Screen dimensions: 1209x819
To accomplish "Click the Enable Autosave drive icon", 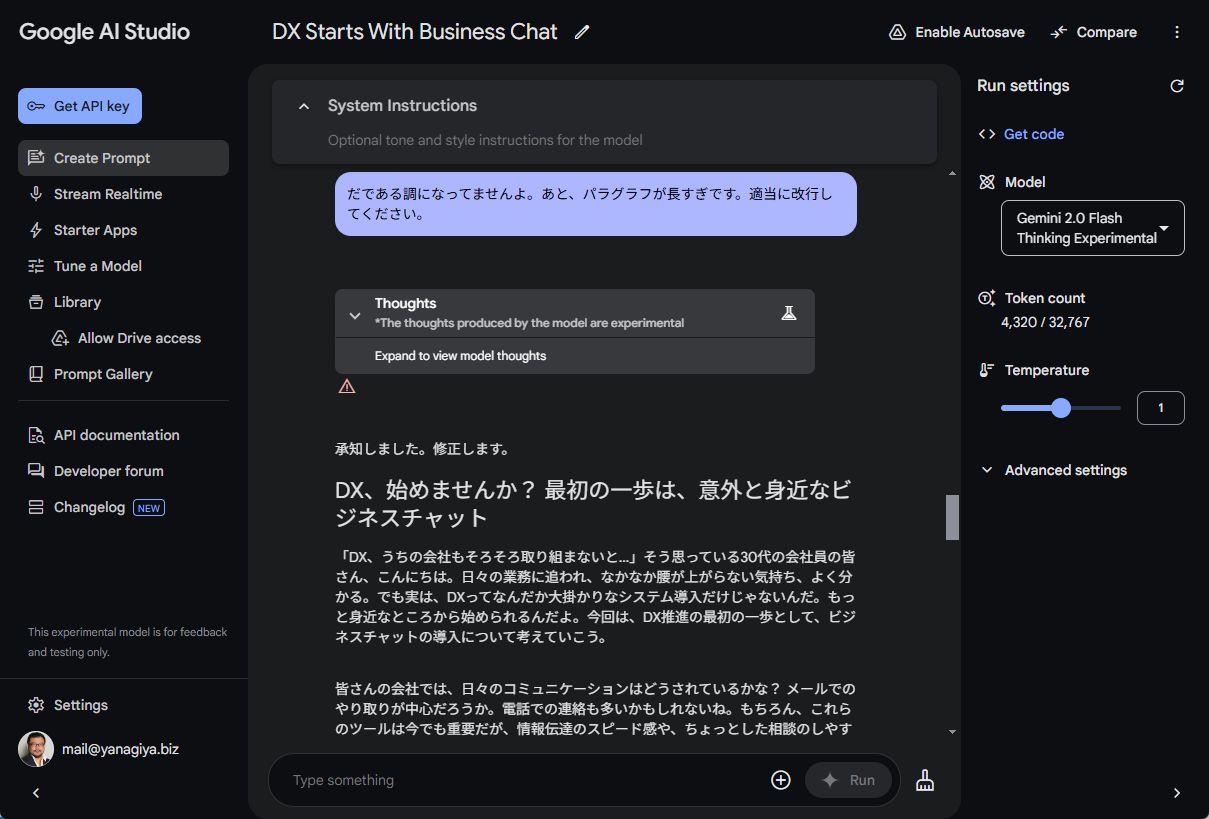I will (897, 32).
